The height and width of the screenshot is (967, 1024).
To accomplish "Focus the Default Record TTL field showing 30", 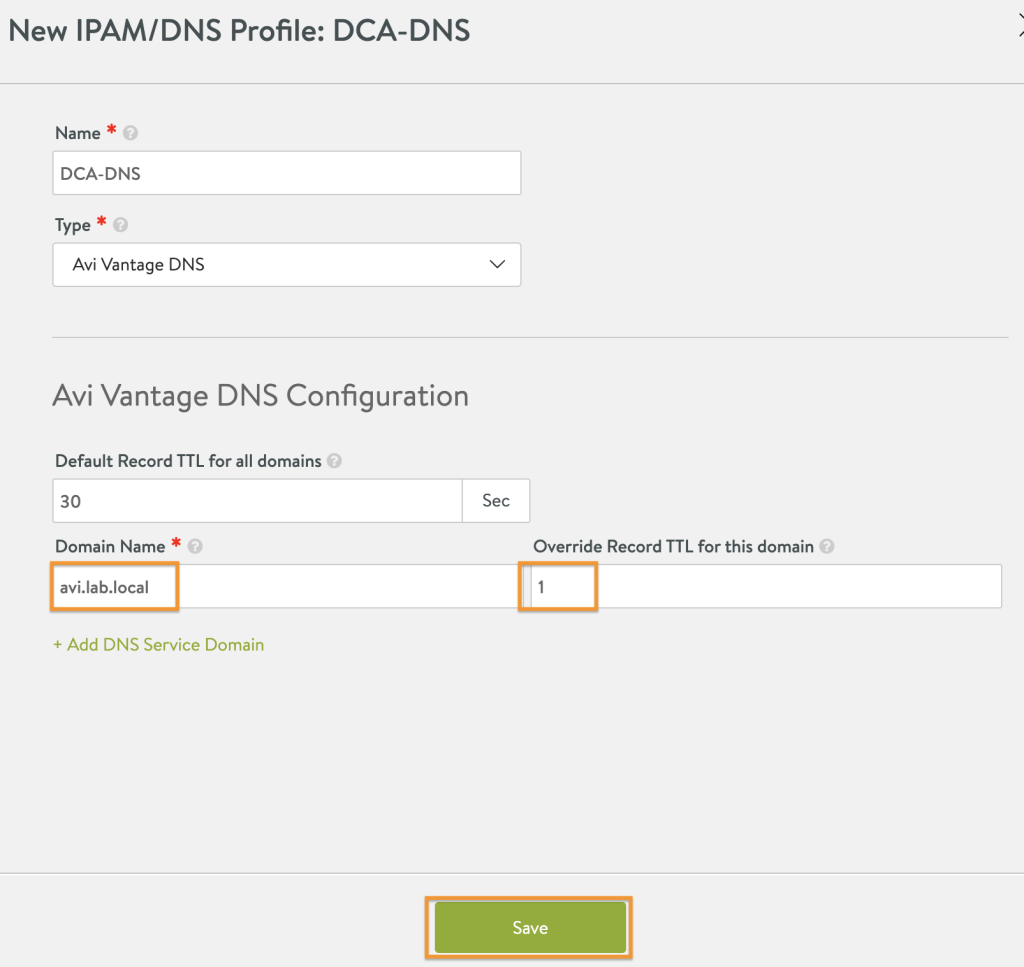I will 257,501.
